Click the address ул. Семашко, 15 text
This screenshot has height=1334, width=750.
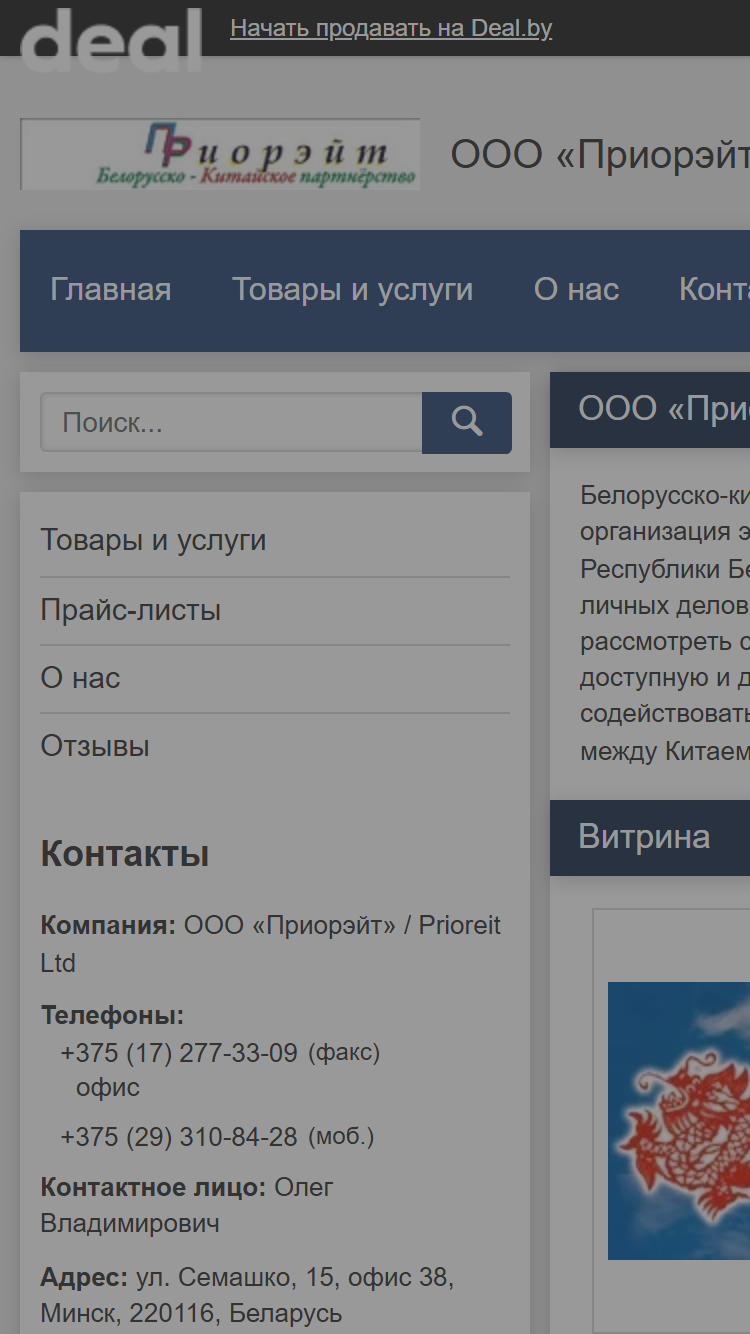tap(247, 1295)
